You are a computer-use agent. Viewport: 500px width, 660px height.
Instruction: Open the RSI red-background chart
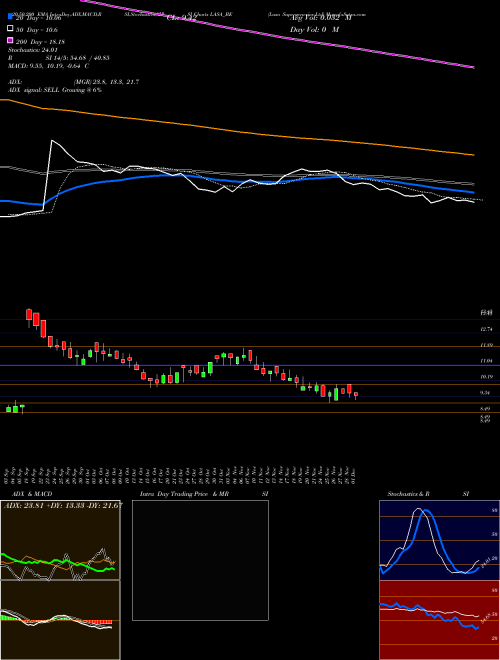(x=439, y=620)
